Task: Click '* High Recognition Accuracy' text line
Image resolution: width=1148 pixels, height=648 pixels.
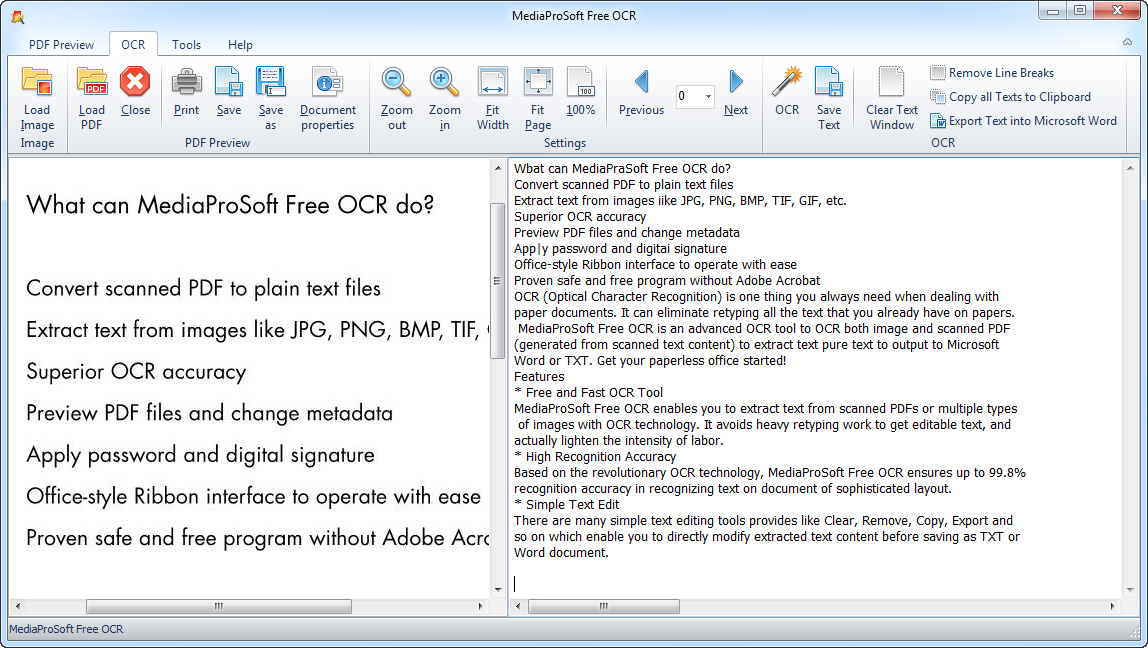Action: click(594, 456)
